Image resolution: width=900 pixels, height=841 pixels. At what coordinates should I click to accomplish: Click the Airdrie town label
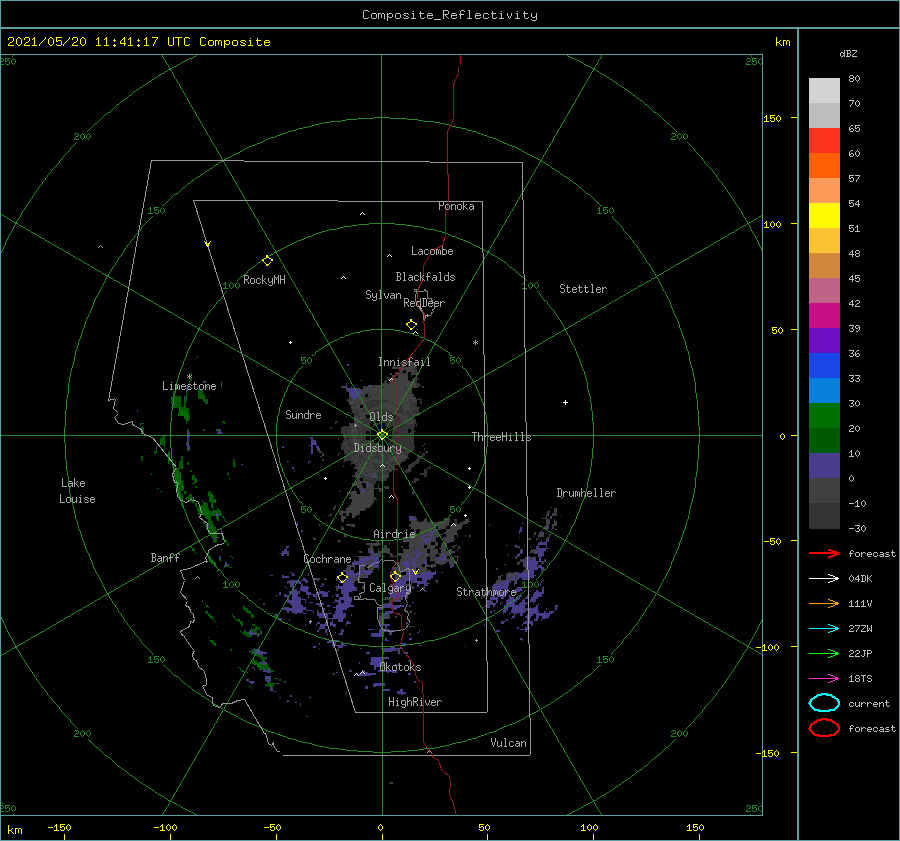[394, 534]
